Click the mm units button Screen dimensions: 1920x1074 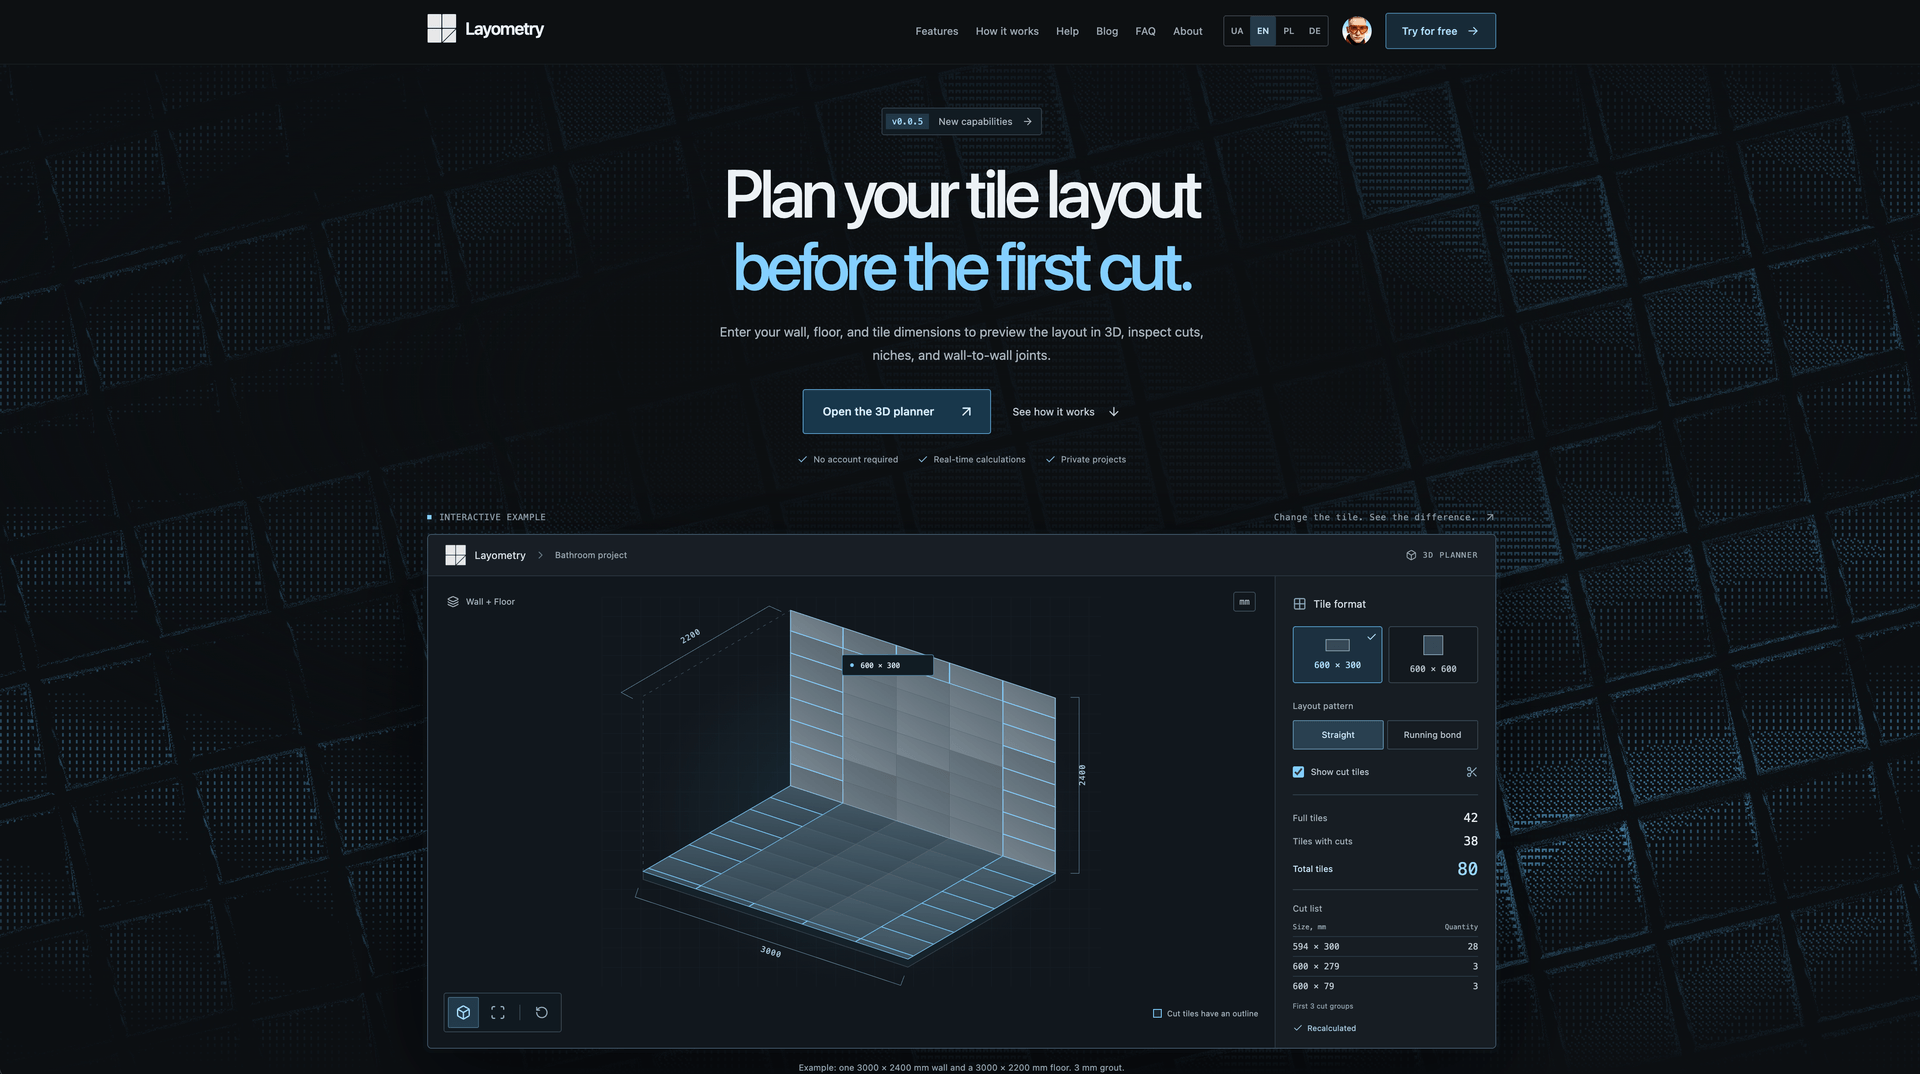[1244, 602]
